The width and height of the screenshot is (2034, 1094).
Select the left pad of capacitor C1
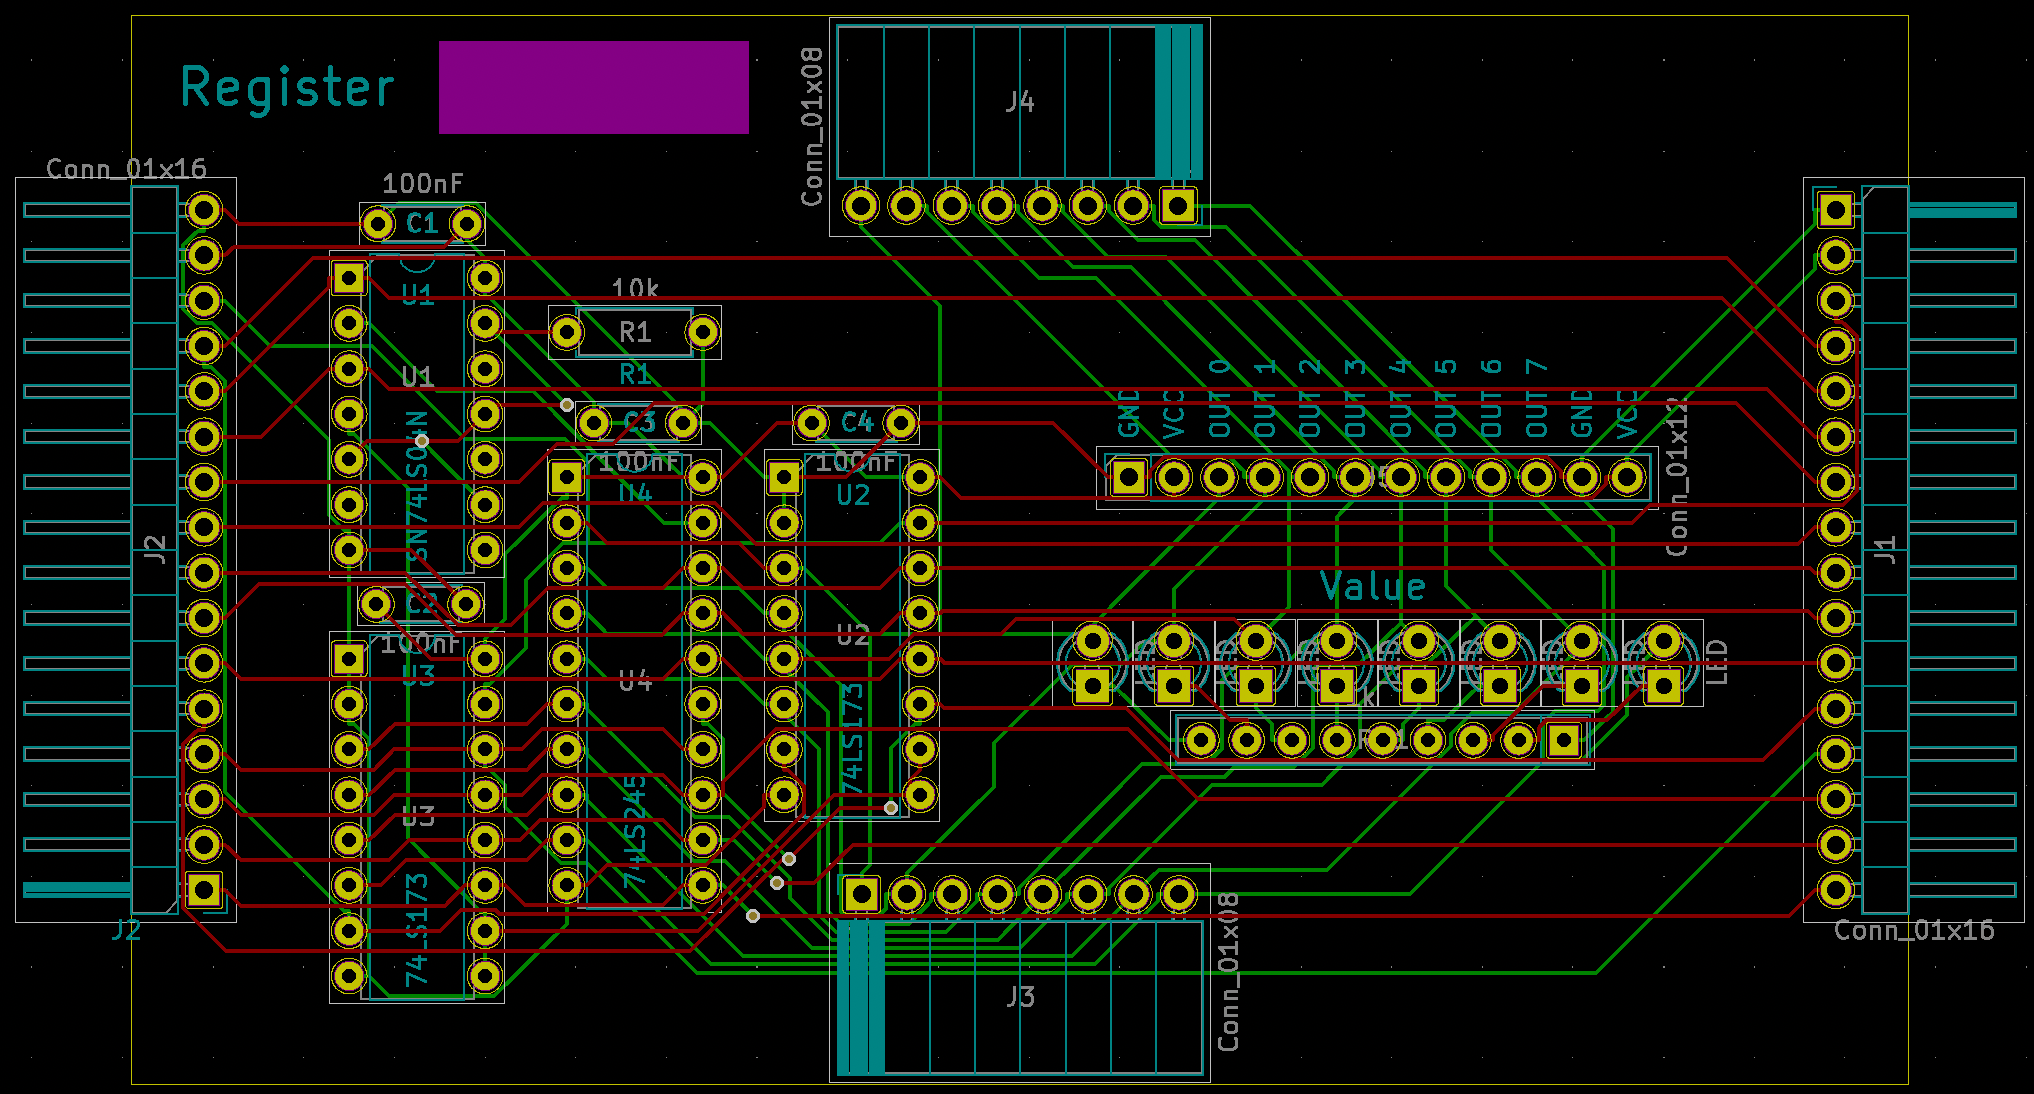click(x=377, y=224)
